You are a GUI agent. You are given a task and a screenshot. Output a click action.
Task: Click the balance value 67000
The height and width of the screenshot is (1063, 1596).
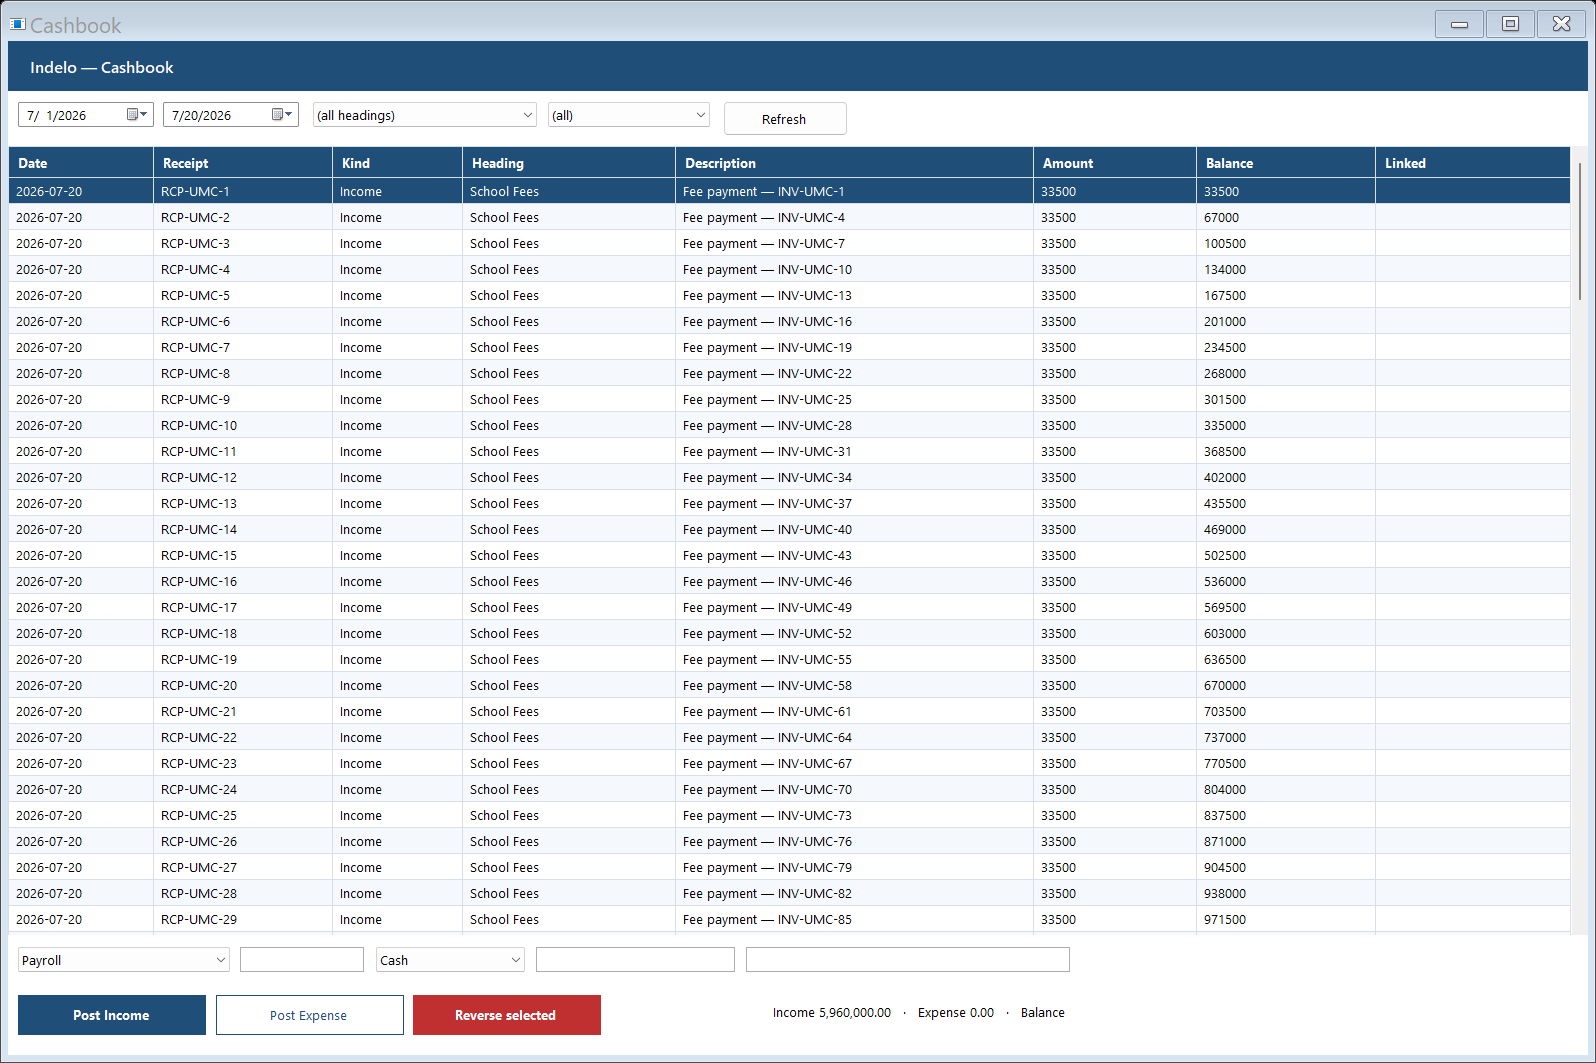pyautogui.click(x=1221, y=217)
